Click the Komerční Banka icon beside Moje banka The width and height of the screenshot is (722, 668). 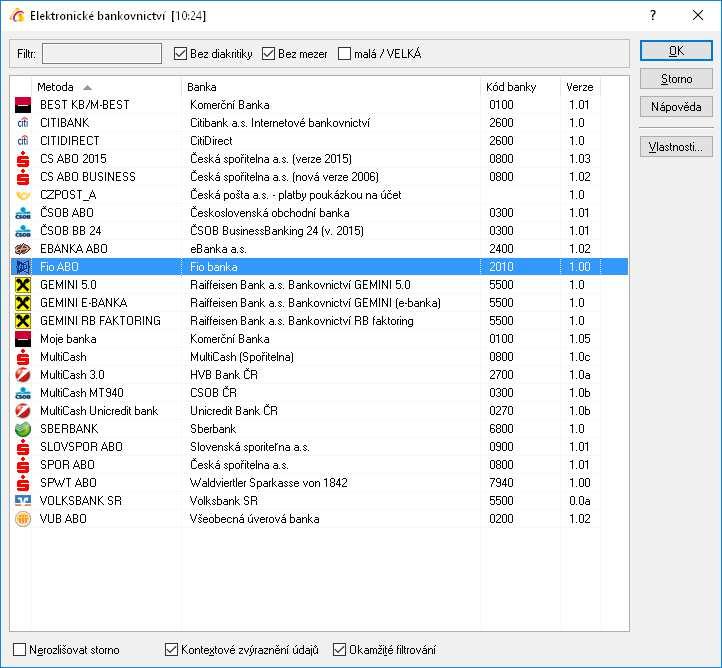click(x=23, y=339)
